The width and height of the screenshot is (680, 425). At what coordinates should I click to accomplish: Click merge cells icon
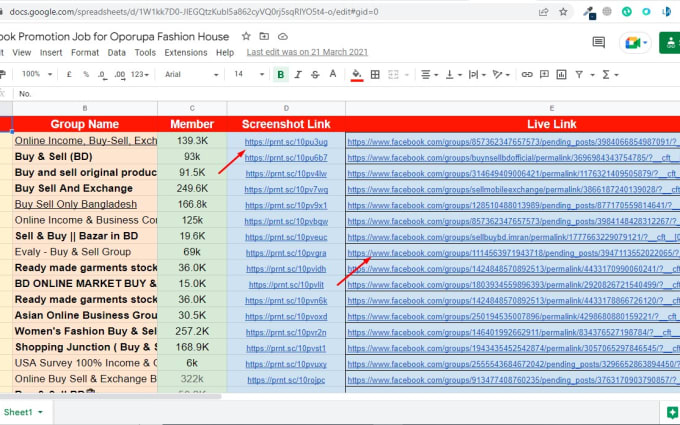(x=393, y=75)
